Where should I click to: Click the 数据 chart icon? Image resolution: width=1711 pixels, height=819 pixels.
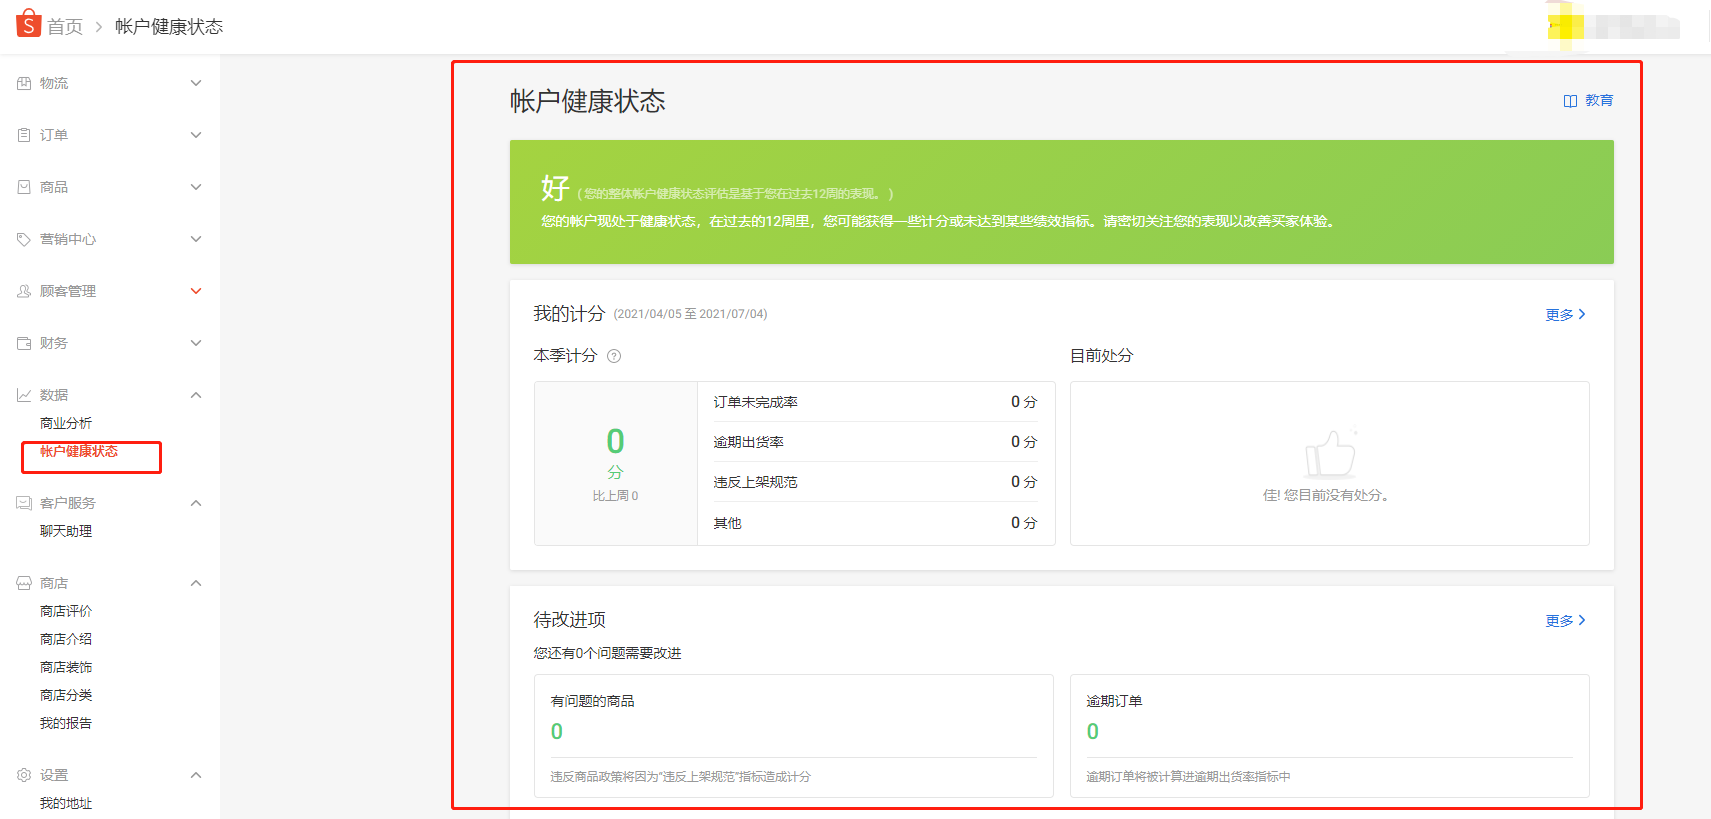click(x=24, y=395)
